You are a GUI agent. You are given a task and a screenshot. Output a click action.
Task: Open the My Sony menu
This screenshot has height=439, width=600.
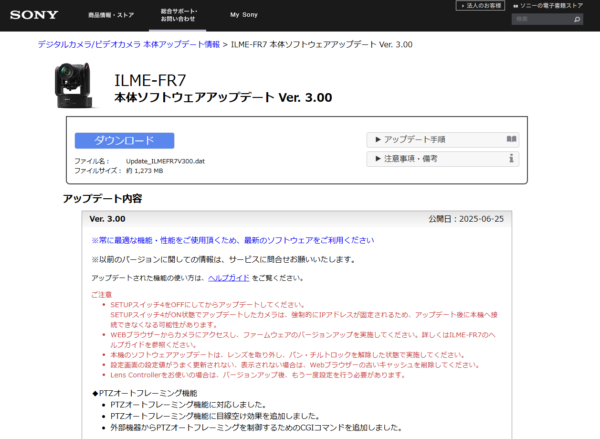point(244,15)
